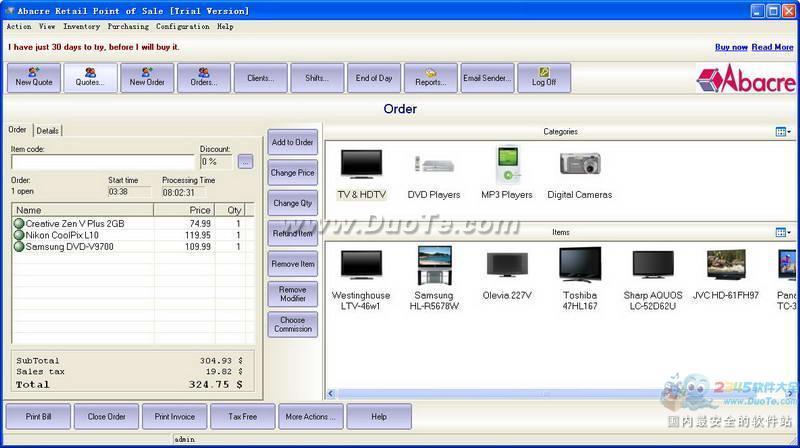This screenshot has height=448, width=800.
Task: Click the Print Bill button
Action: click(38, 416)
